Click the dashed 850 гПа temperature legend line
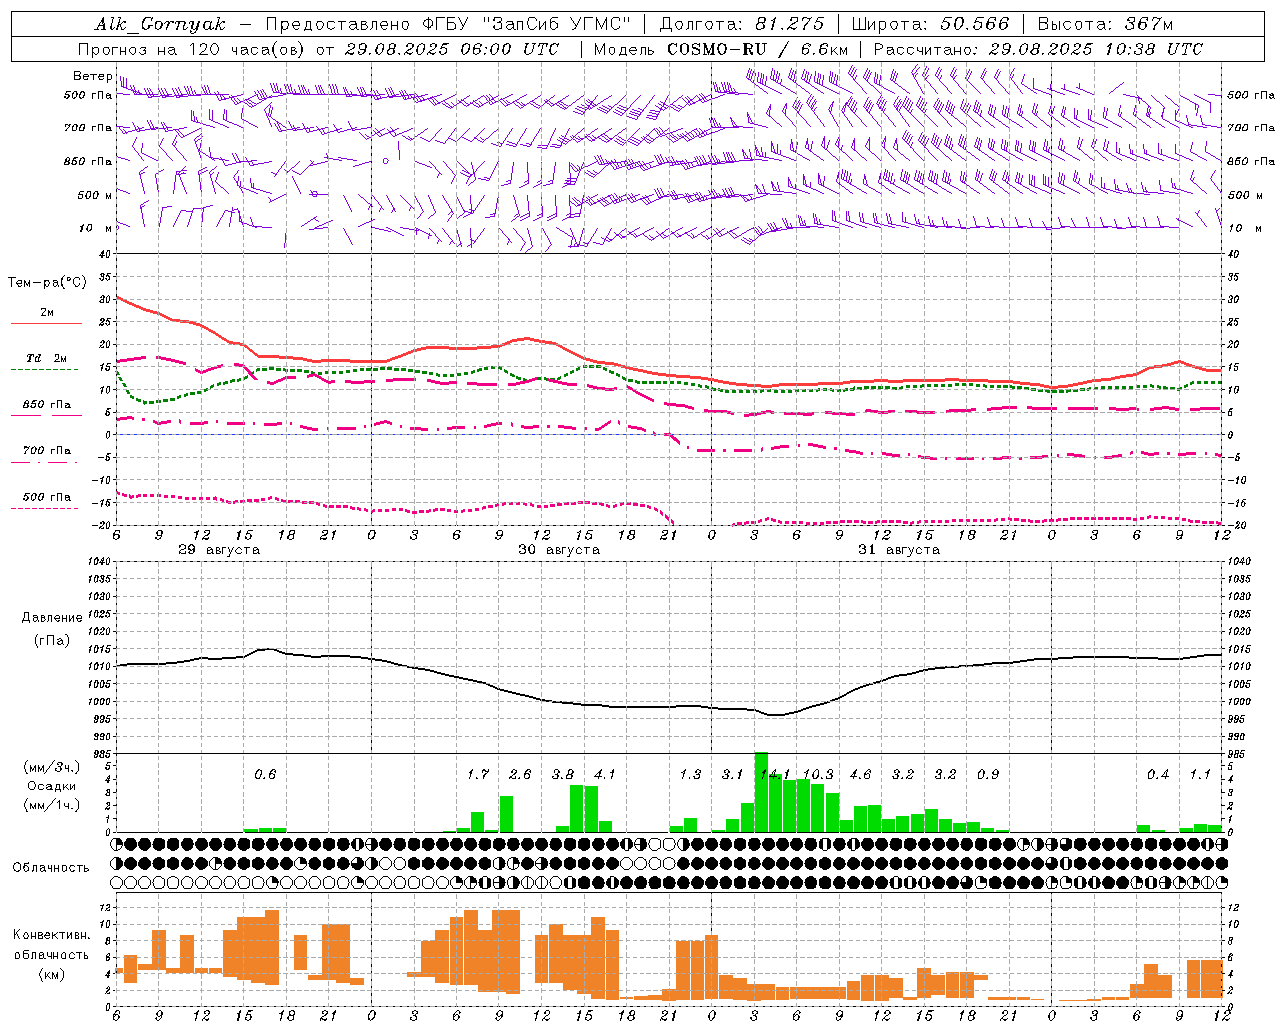This screenshot has width=1280, height=1024. [46, 416]
